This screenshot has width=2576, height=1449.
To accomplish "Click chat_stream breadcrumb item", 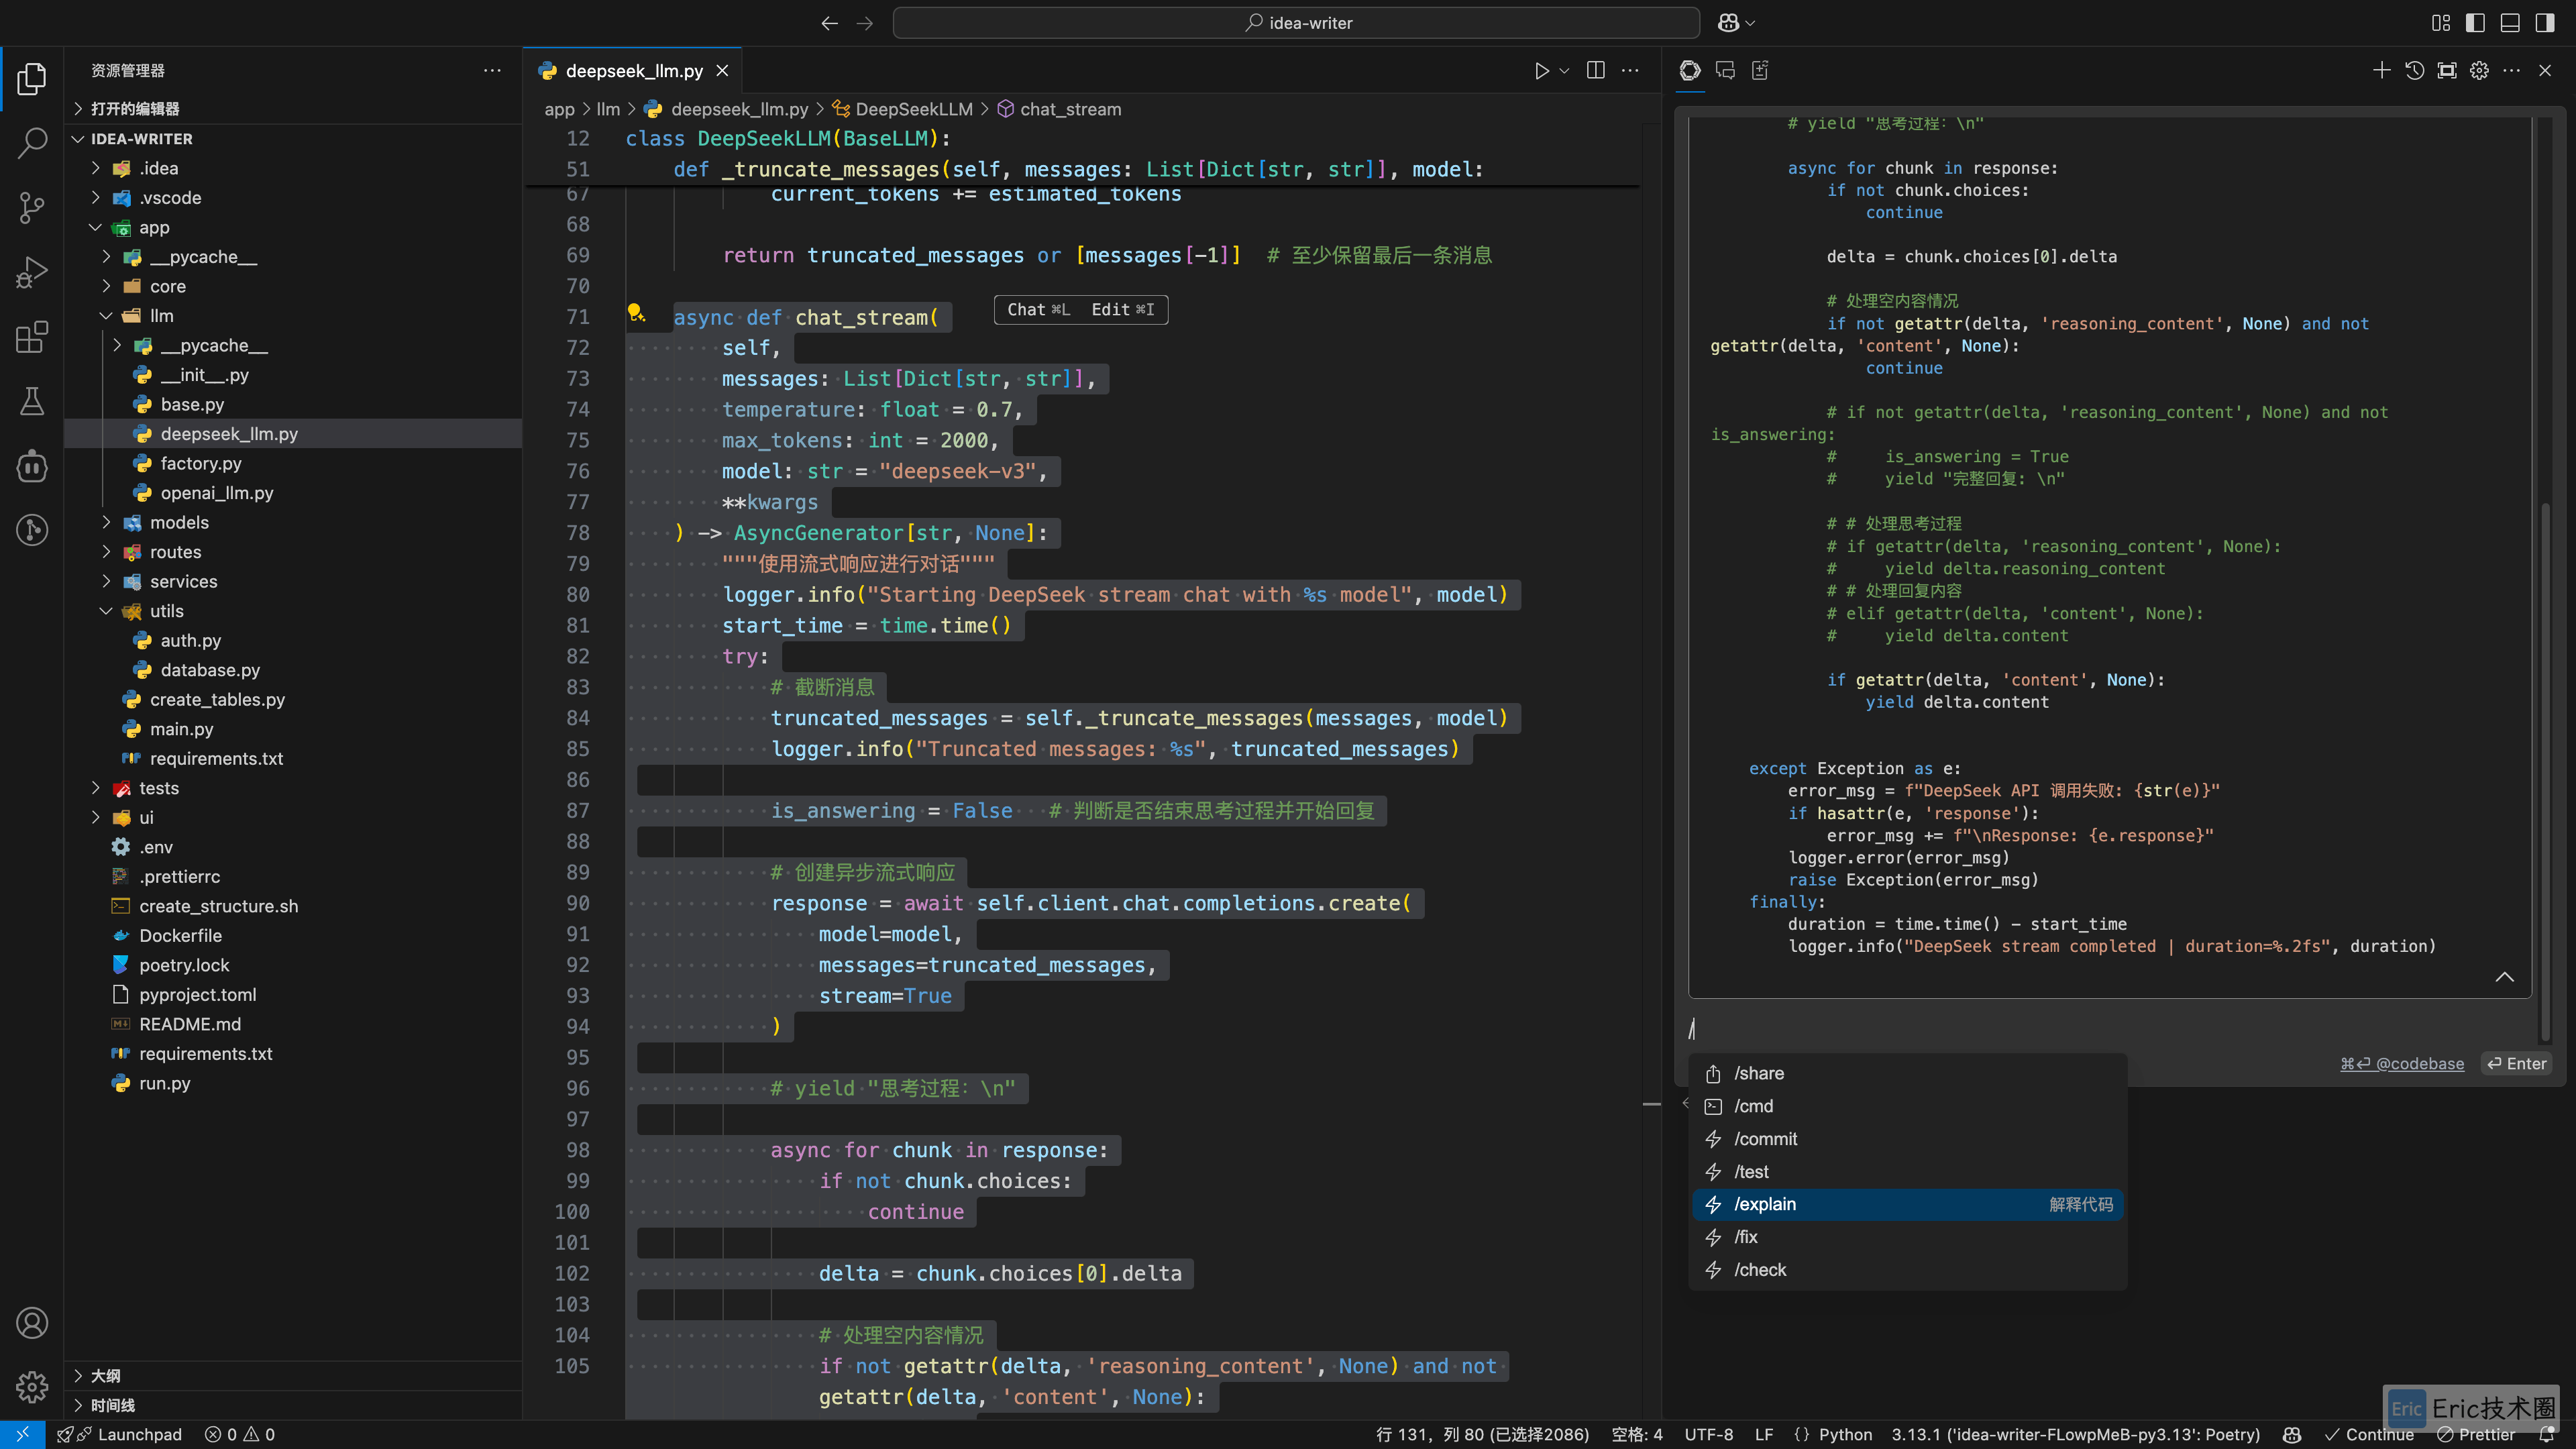I will tap(1059, 109).
